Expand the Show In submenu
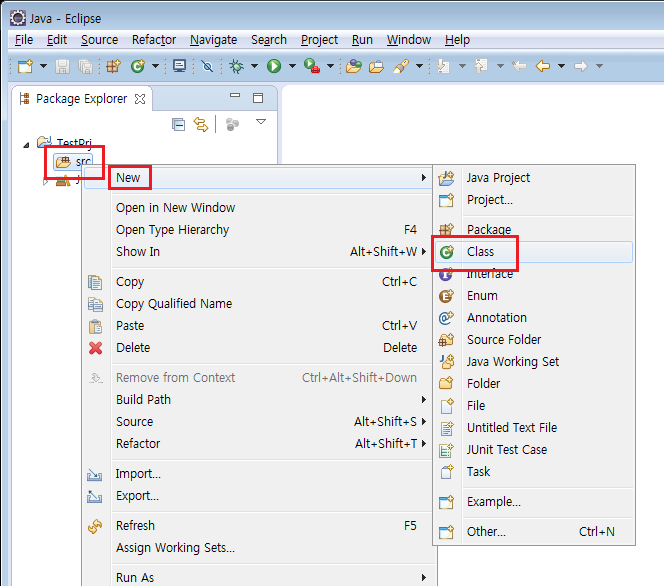Viewport: 664px width, 586px height. pyautogui.click(x=258, y=252)
